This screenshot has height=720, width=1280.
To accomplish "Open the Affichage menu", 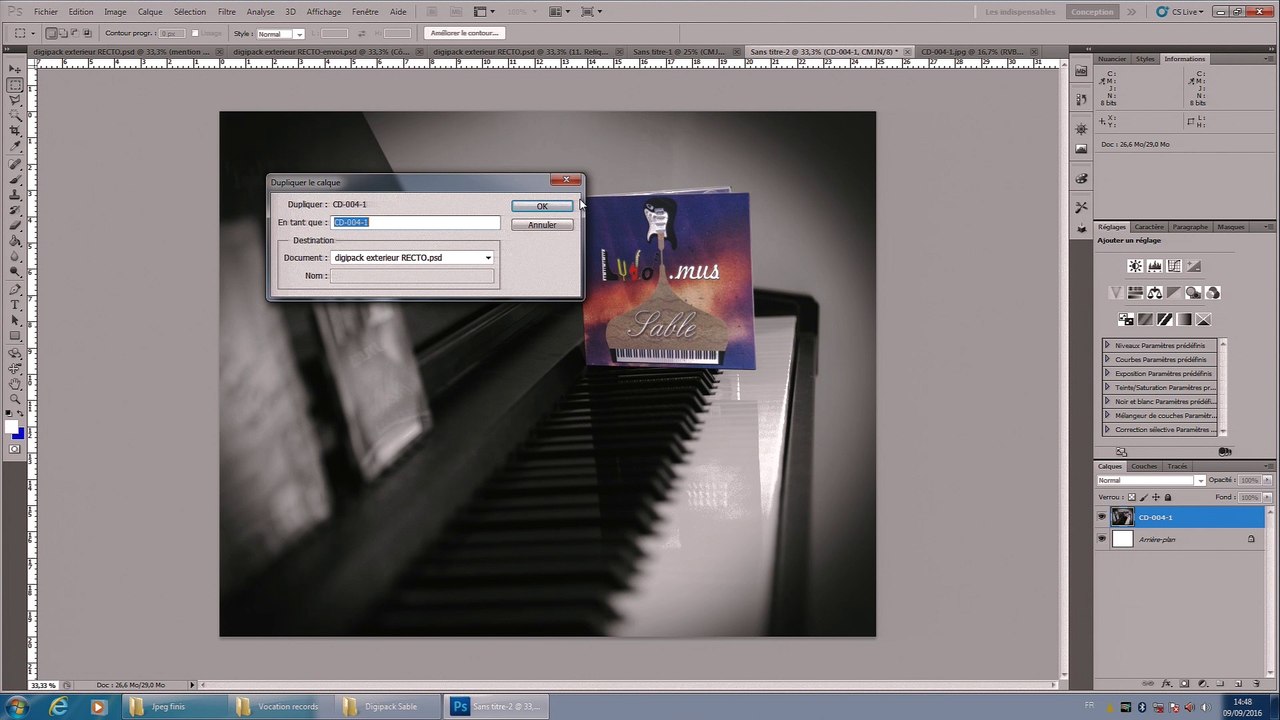I will pyautogui.click(x=324, y=12).
